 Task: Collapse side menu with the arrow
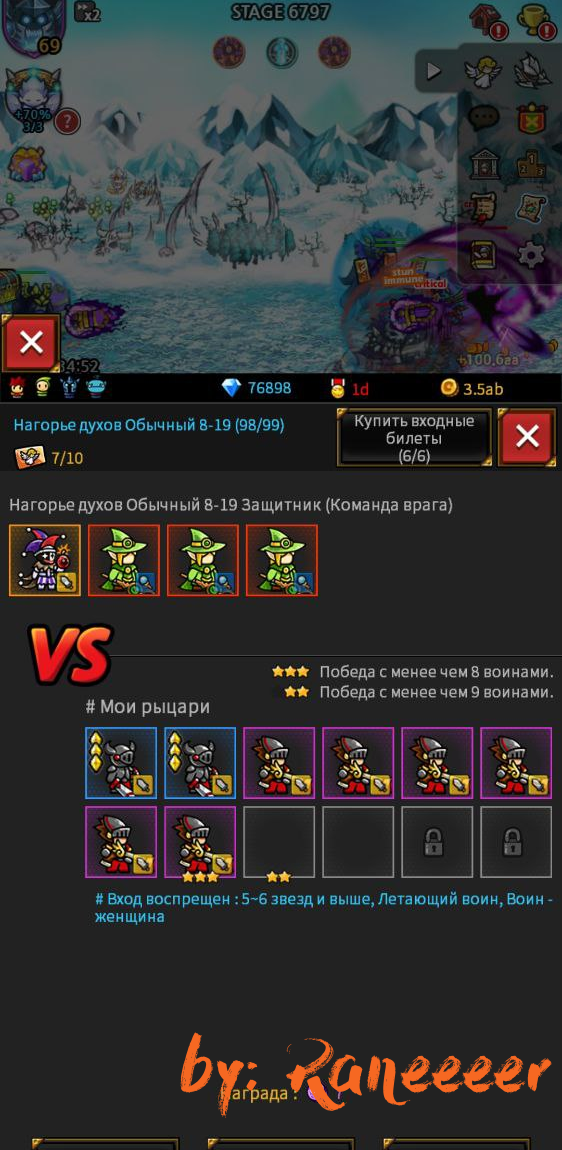tap(434, 71)
